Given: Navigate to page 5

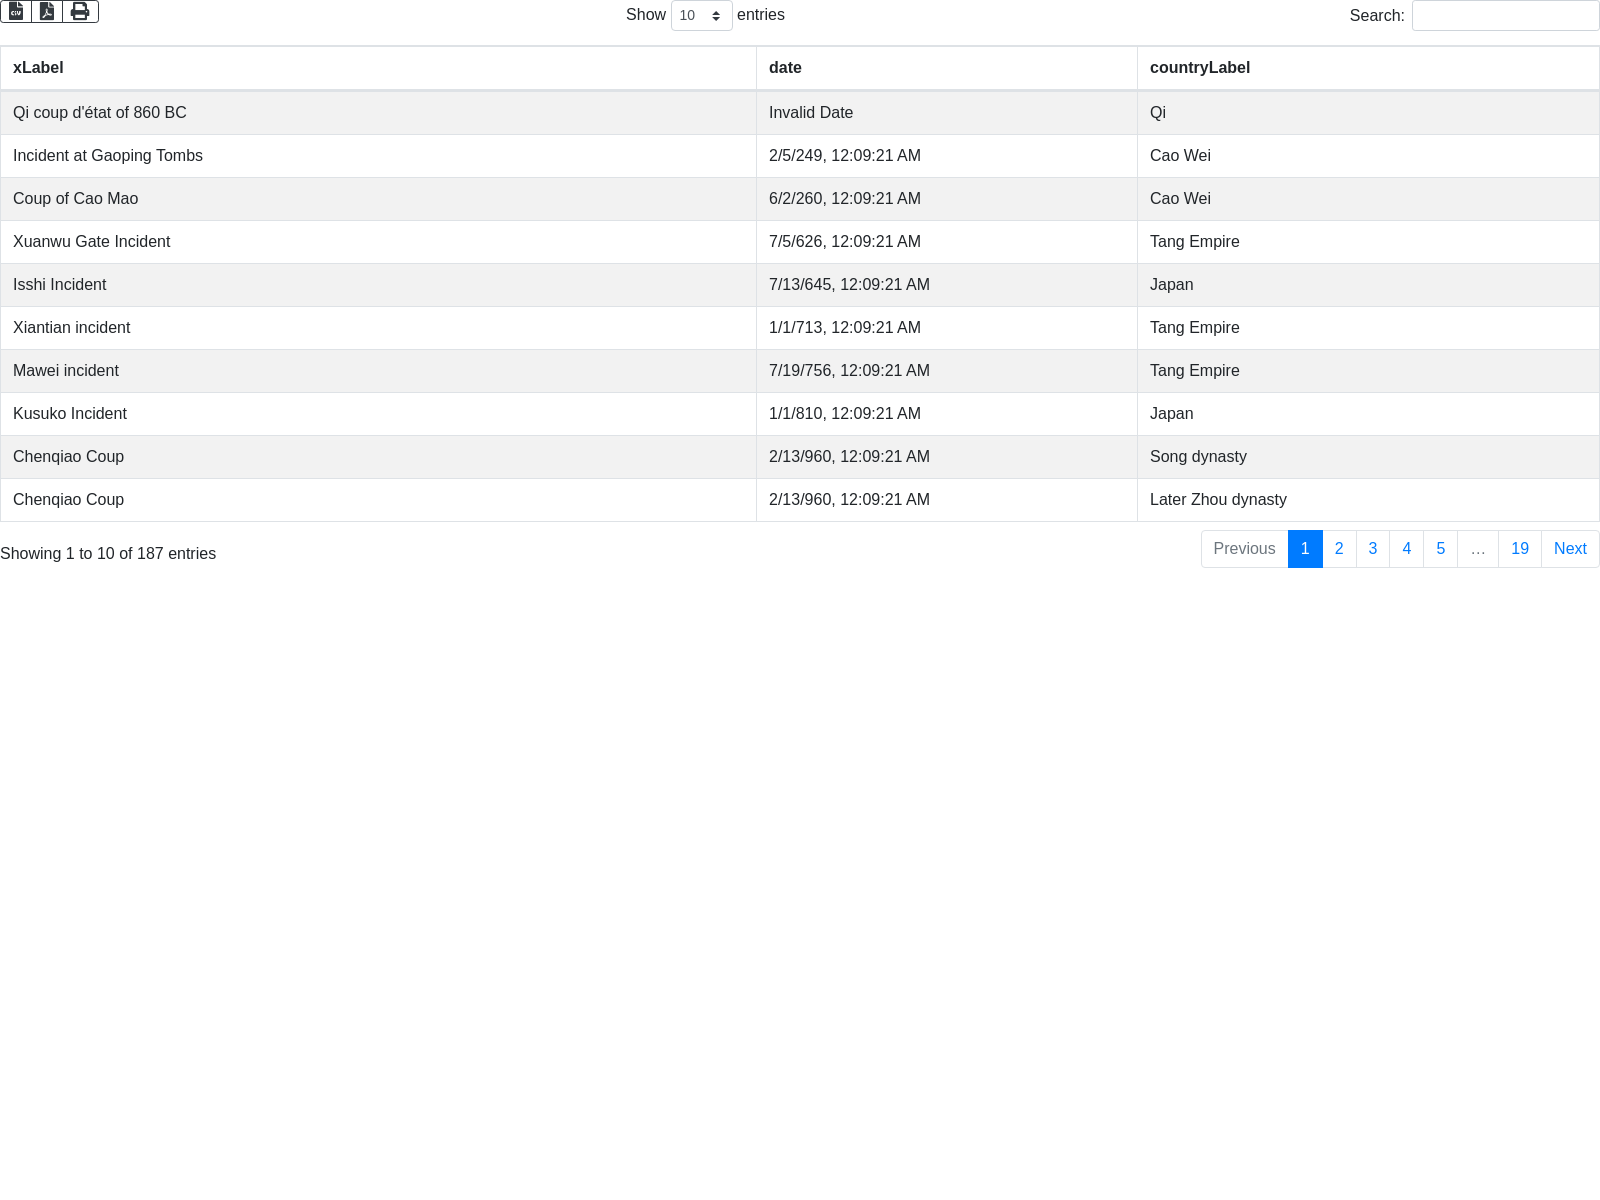Looking at the screenshot, I should coord(1440,549).
